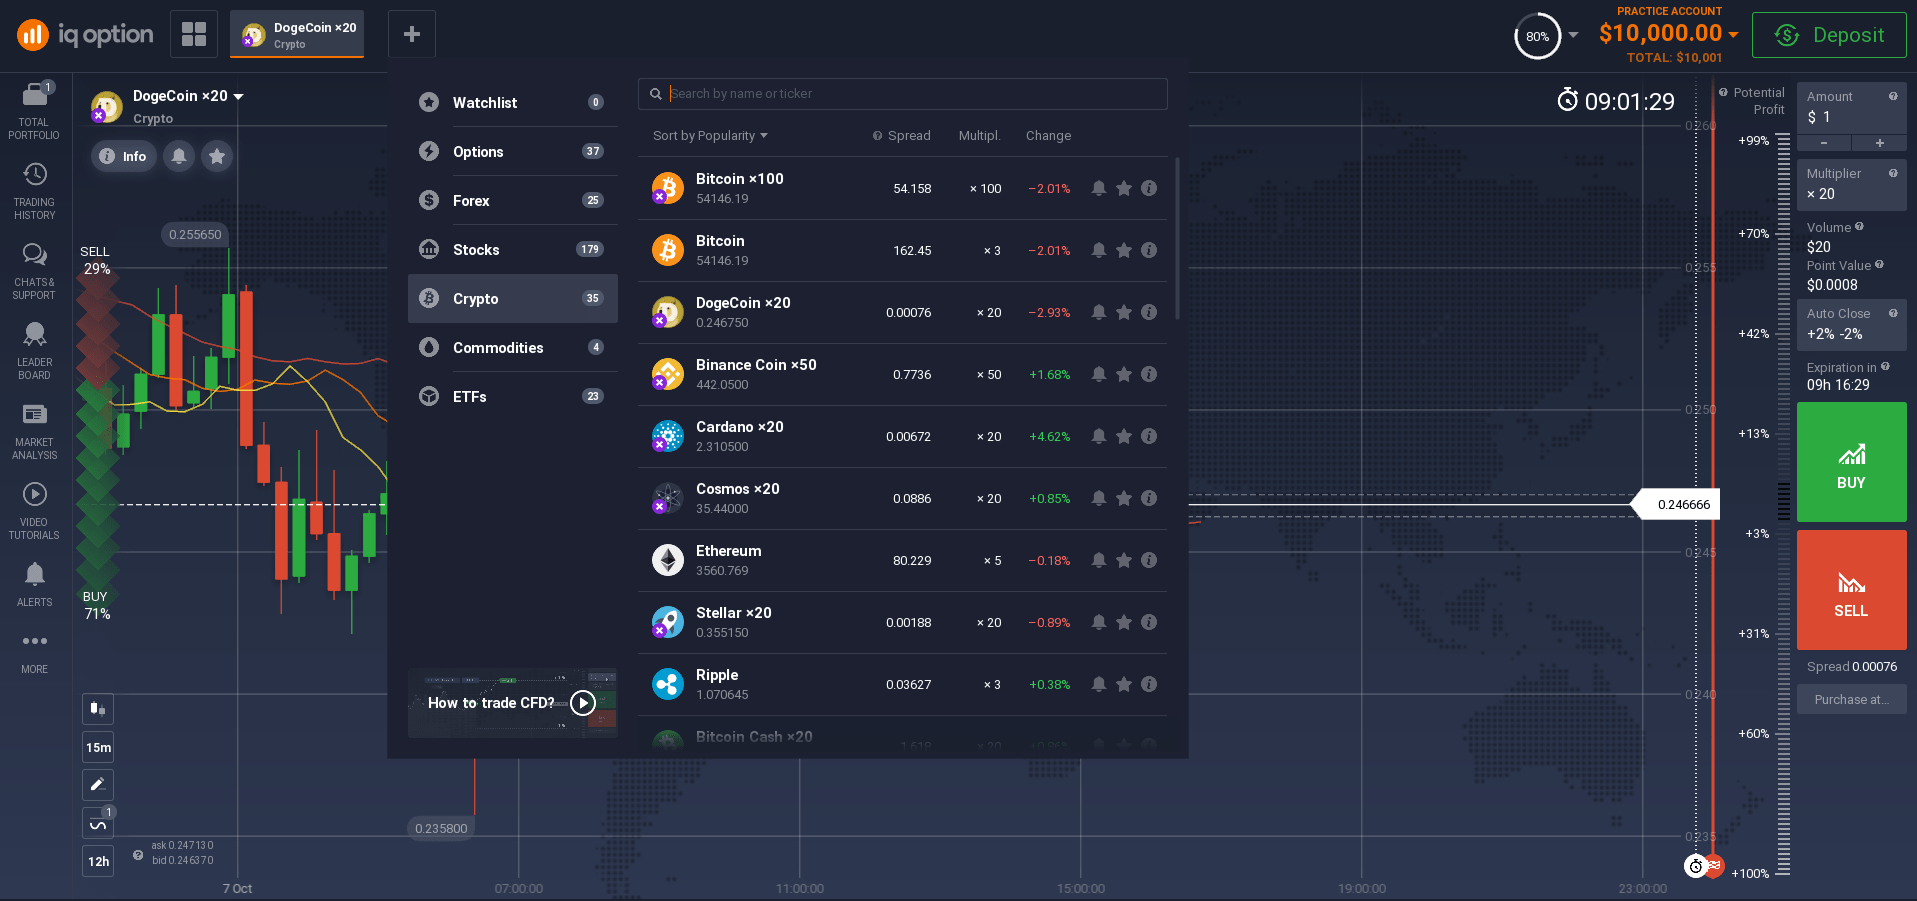Open Chats & Support
1917x901 pixels.
click(34, 272)
